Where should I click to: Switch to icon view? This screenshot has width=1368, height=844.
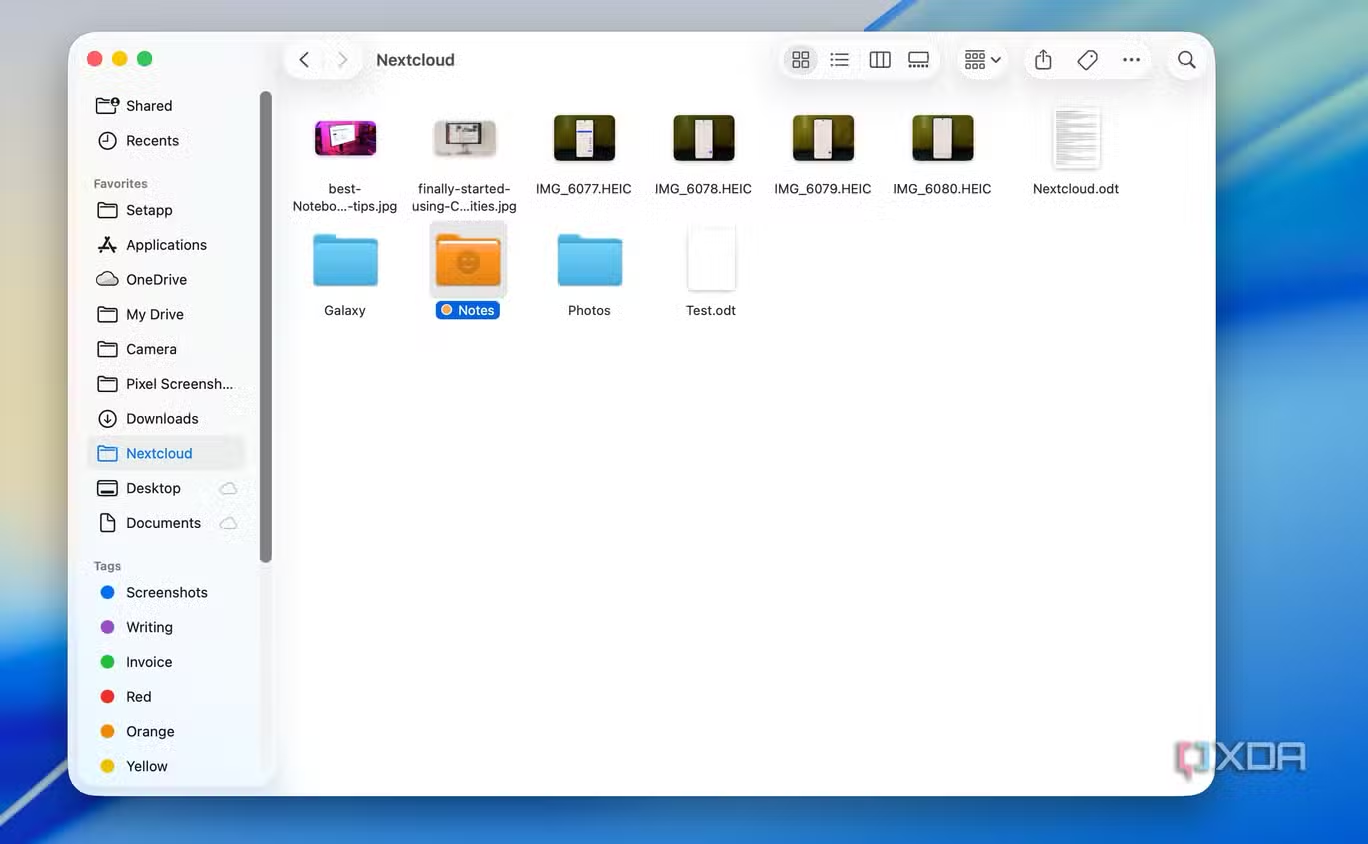[801, 60]
